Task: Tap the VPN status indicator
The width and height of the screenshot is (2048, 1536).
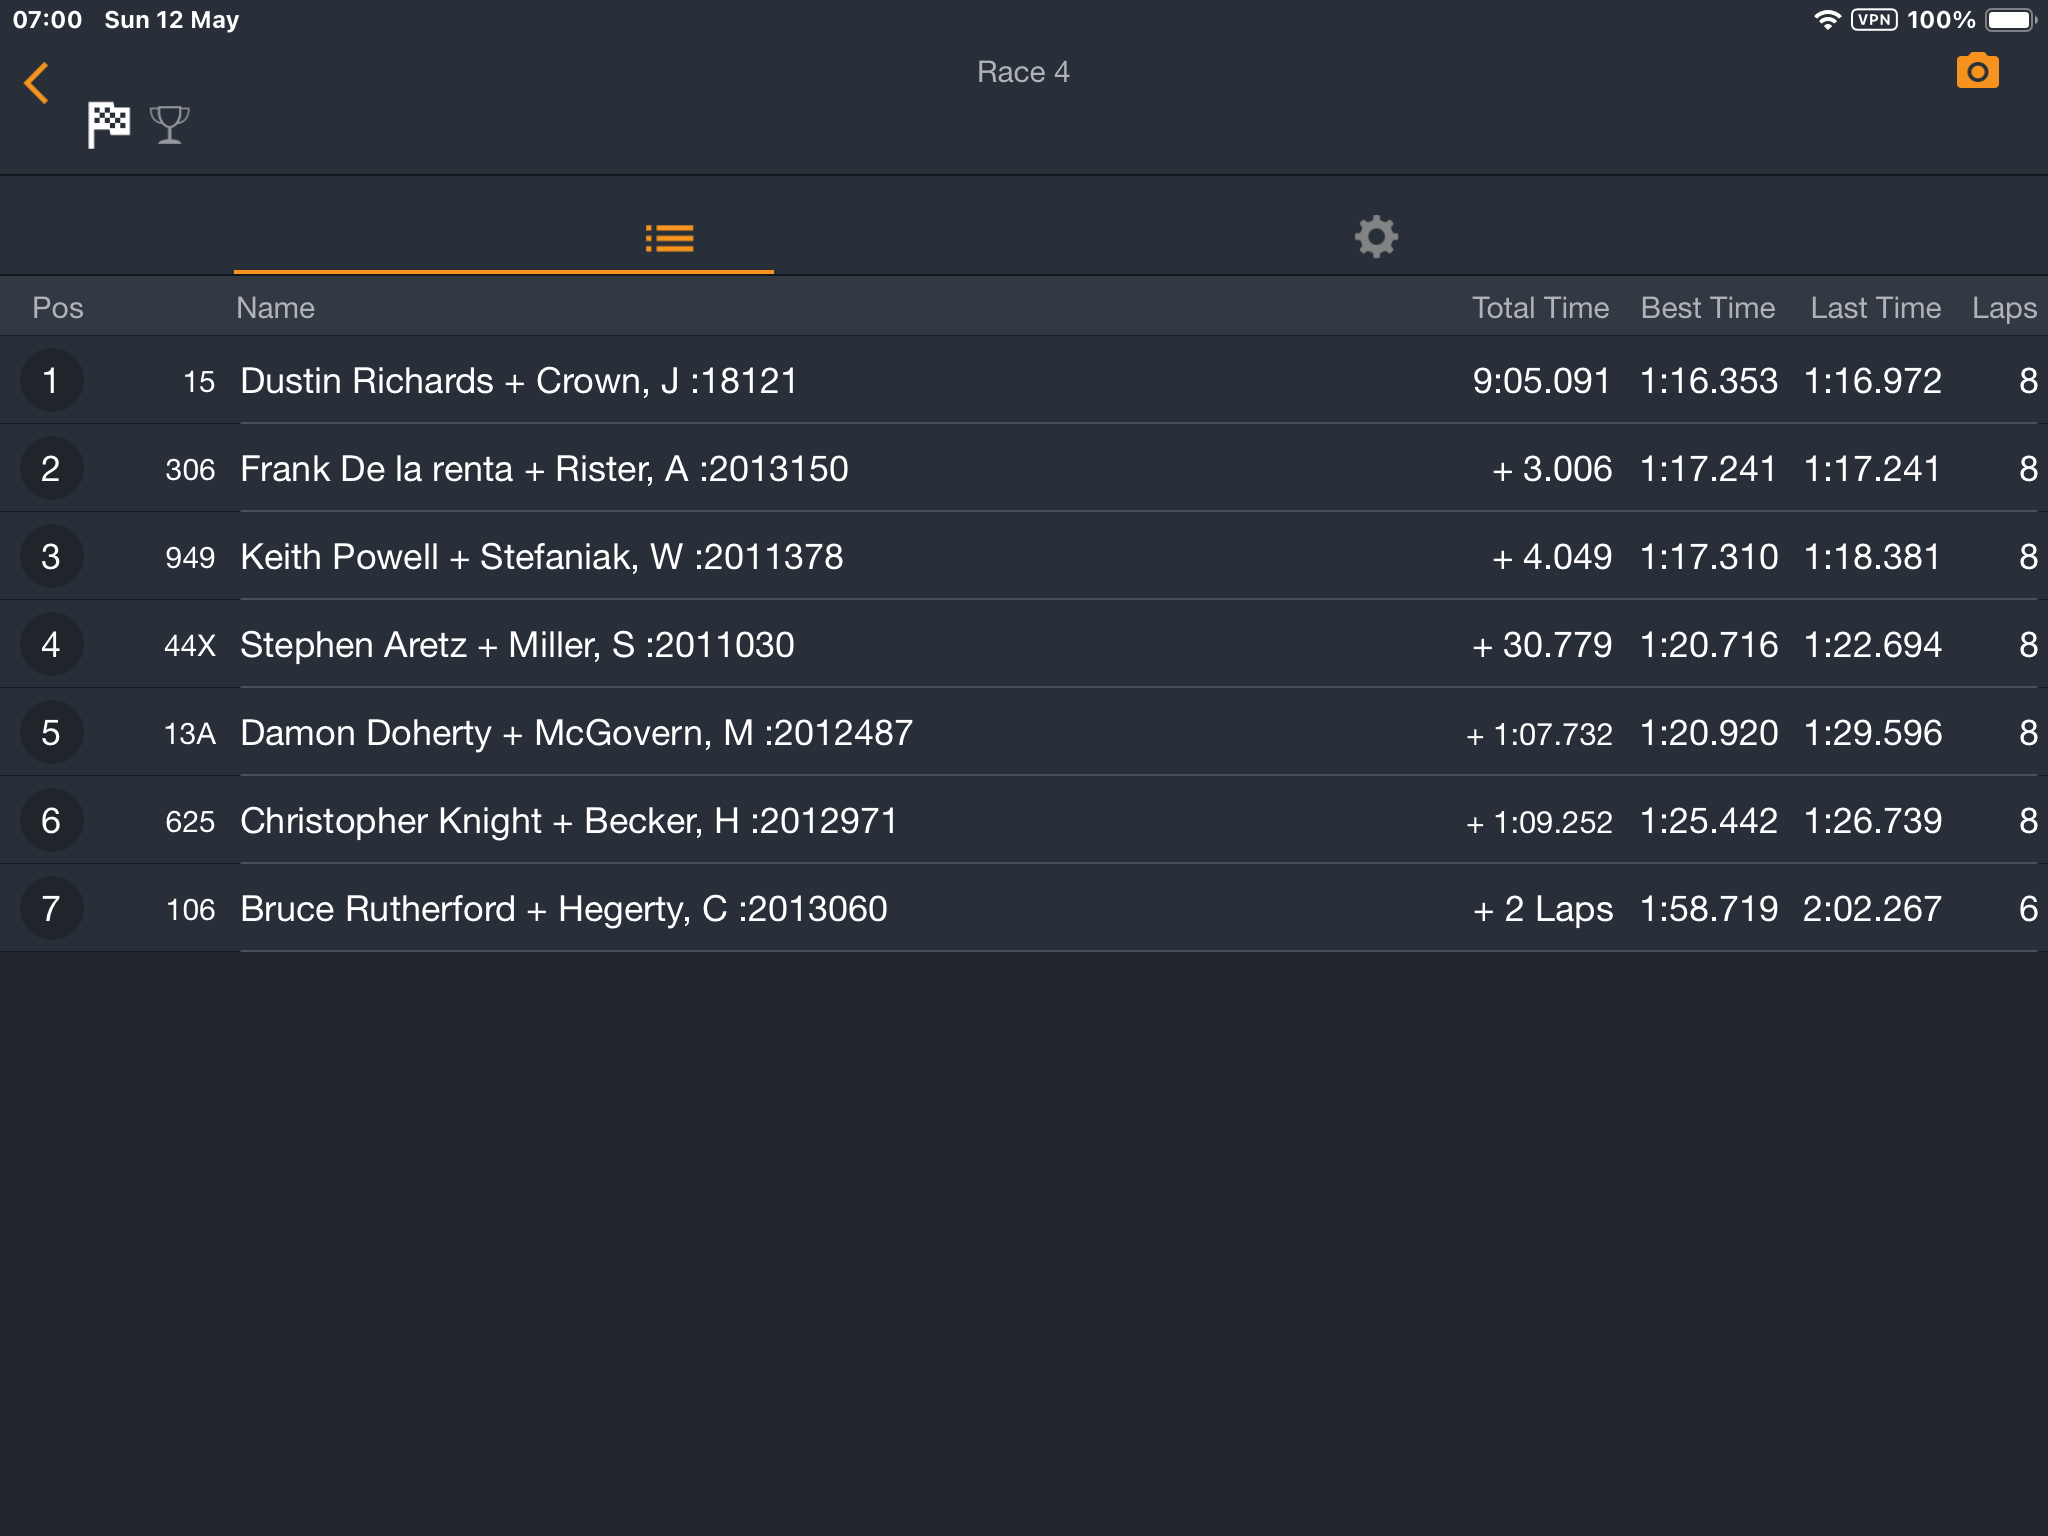Action: click(x=1874, y=20)
